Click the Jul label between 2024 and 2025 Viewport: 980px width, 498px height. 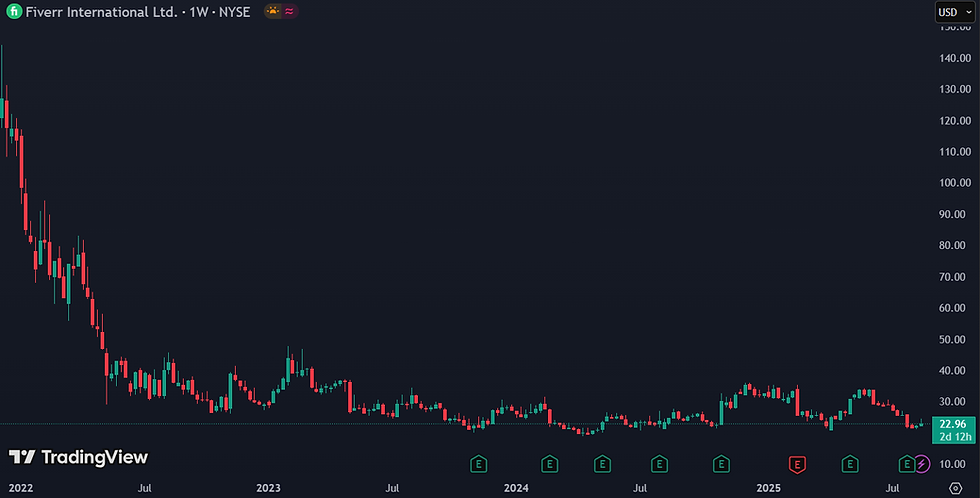pos(640,488)
